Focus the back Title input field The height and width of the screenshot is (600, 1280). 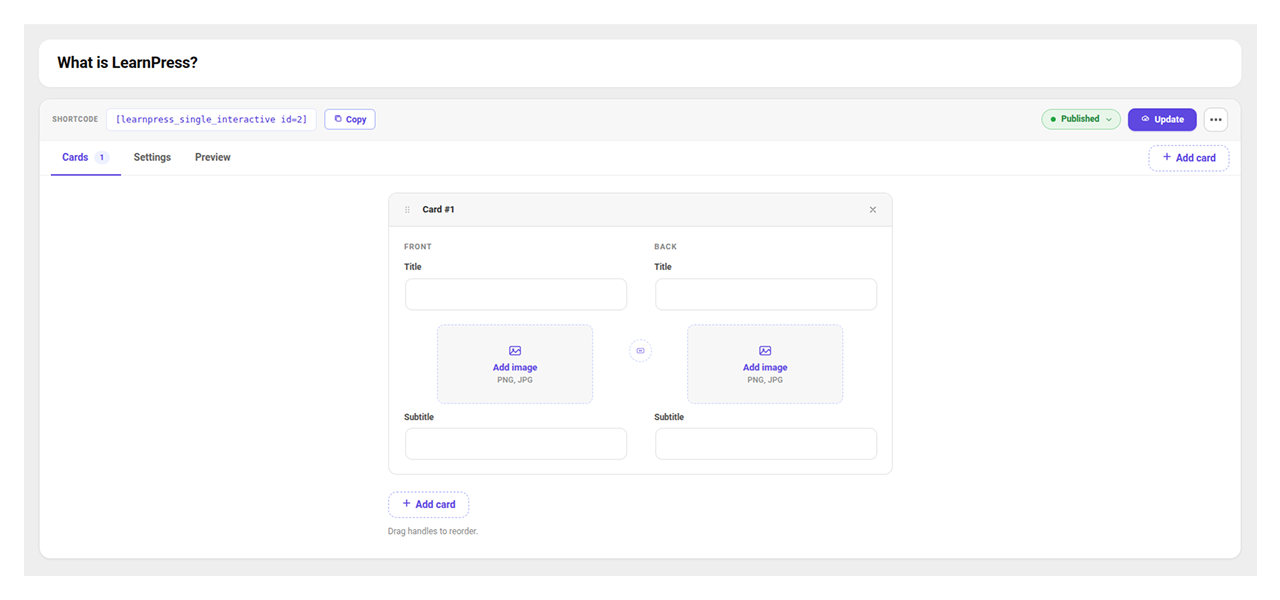click(x=766, y=295)
